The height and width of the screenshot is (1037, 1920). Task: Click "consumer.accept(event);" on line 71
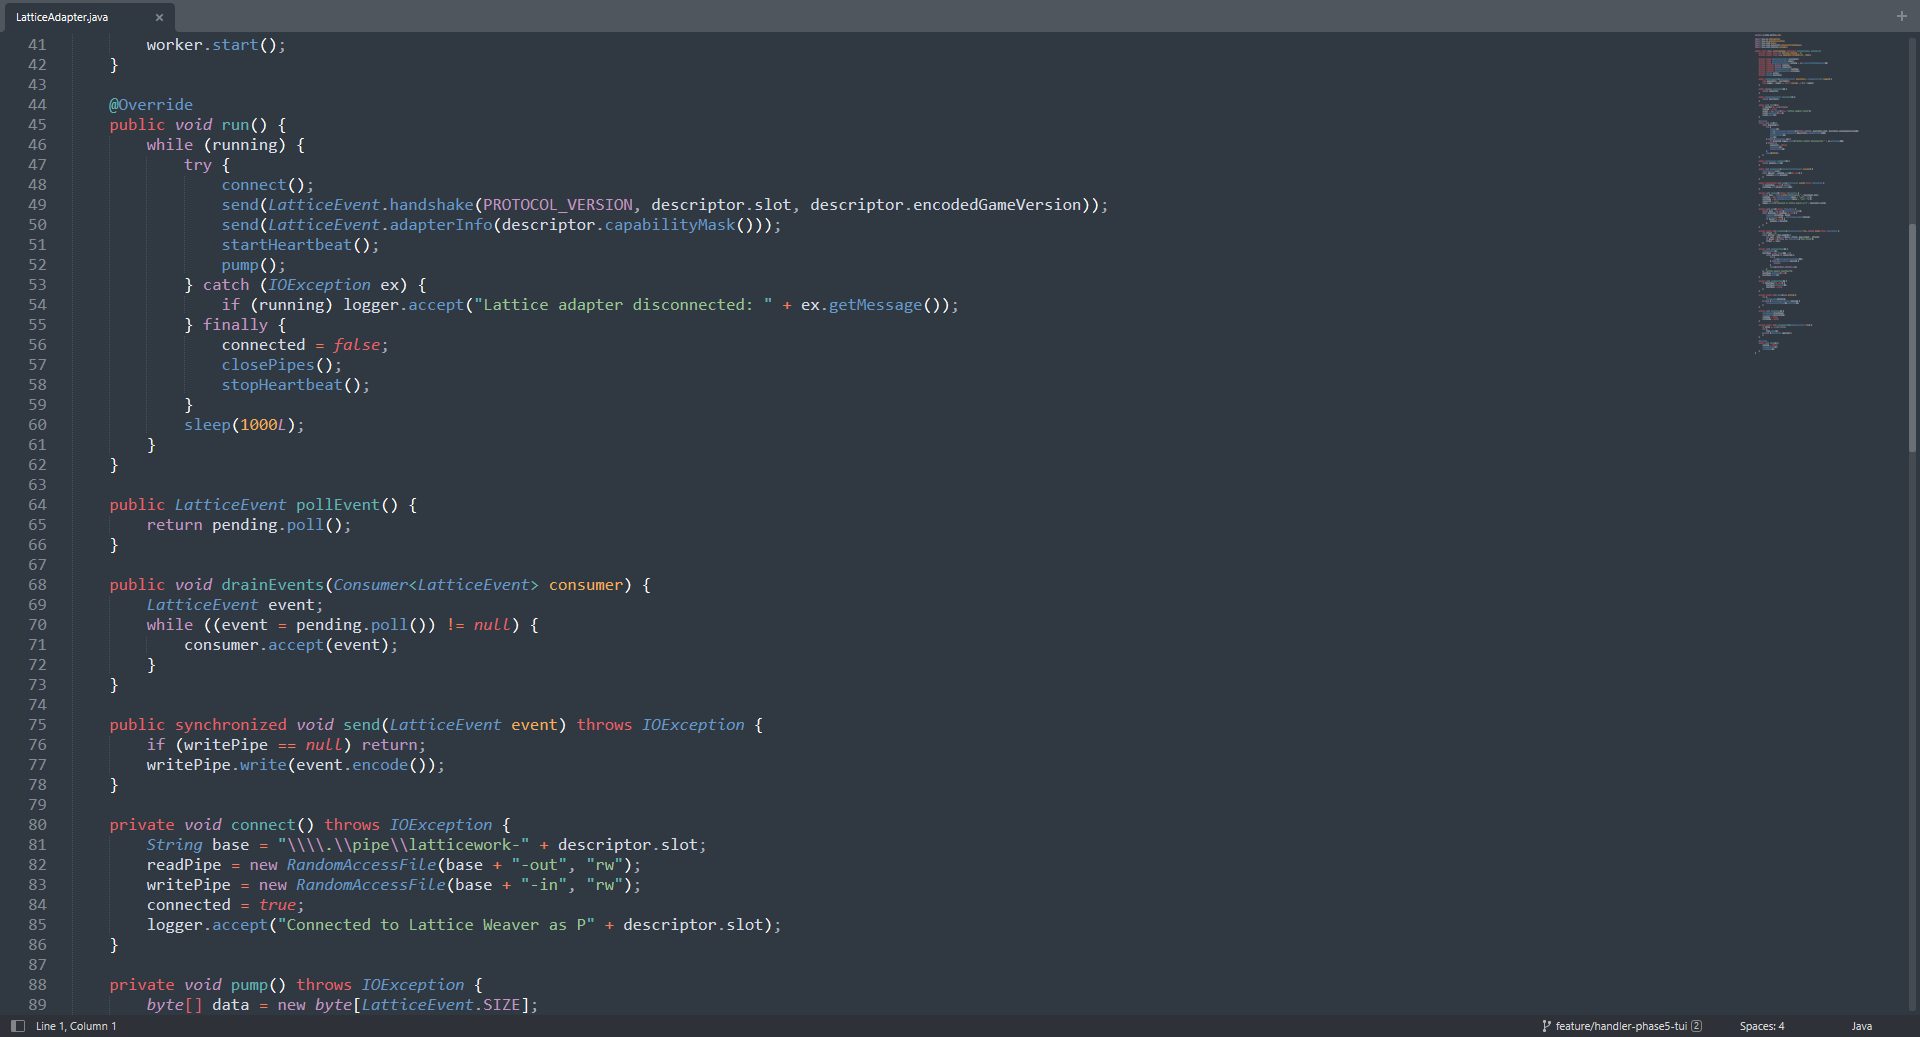(x=291, y=645)
